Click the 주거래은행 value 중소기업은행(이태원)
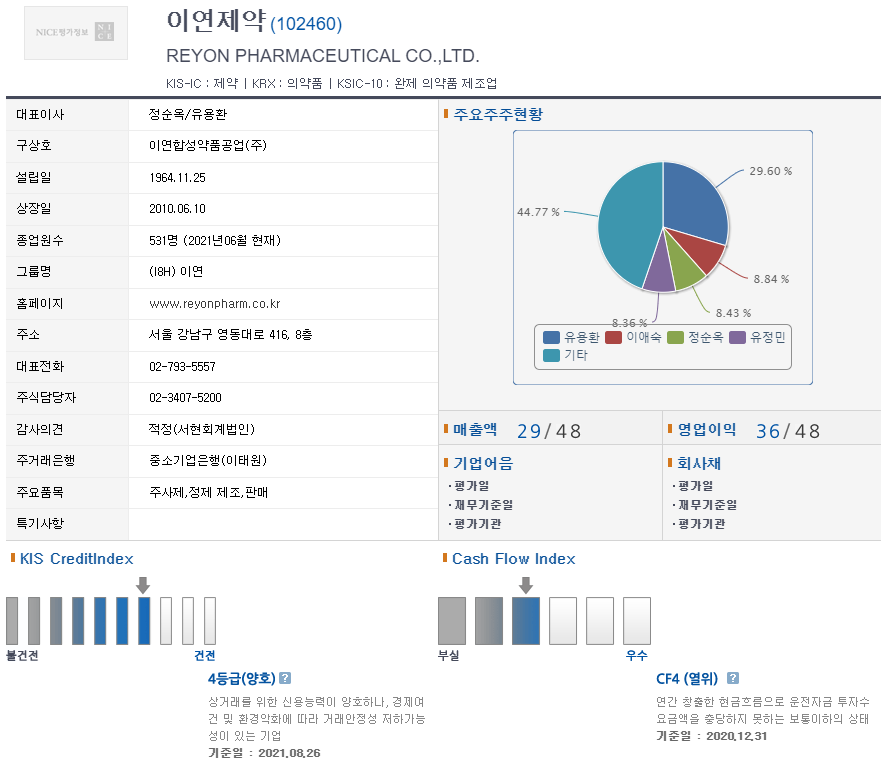881x764 pixels. coord(208,461)
